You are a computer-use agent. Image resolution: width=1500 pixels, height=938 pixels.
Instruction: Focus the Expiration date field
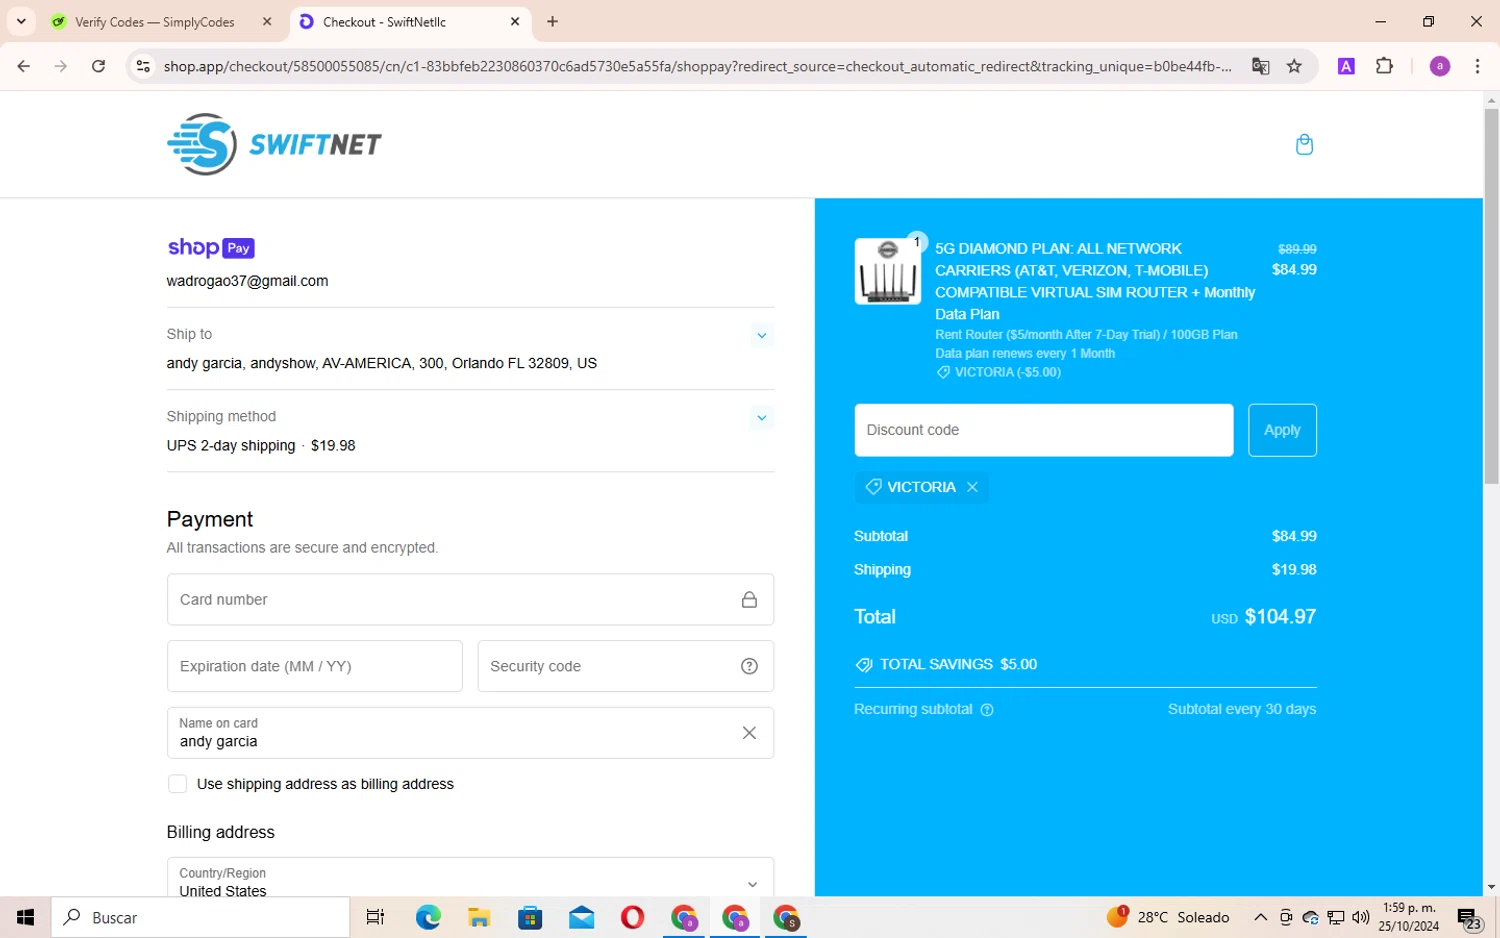314,666
